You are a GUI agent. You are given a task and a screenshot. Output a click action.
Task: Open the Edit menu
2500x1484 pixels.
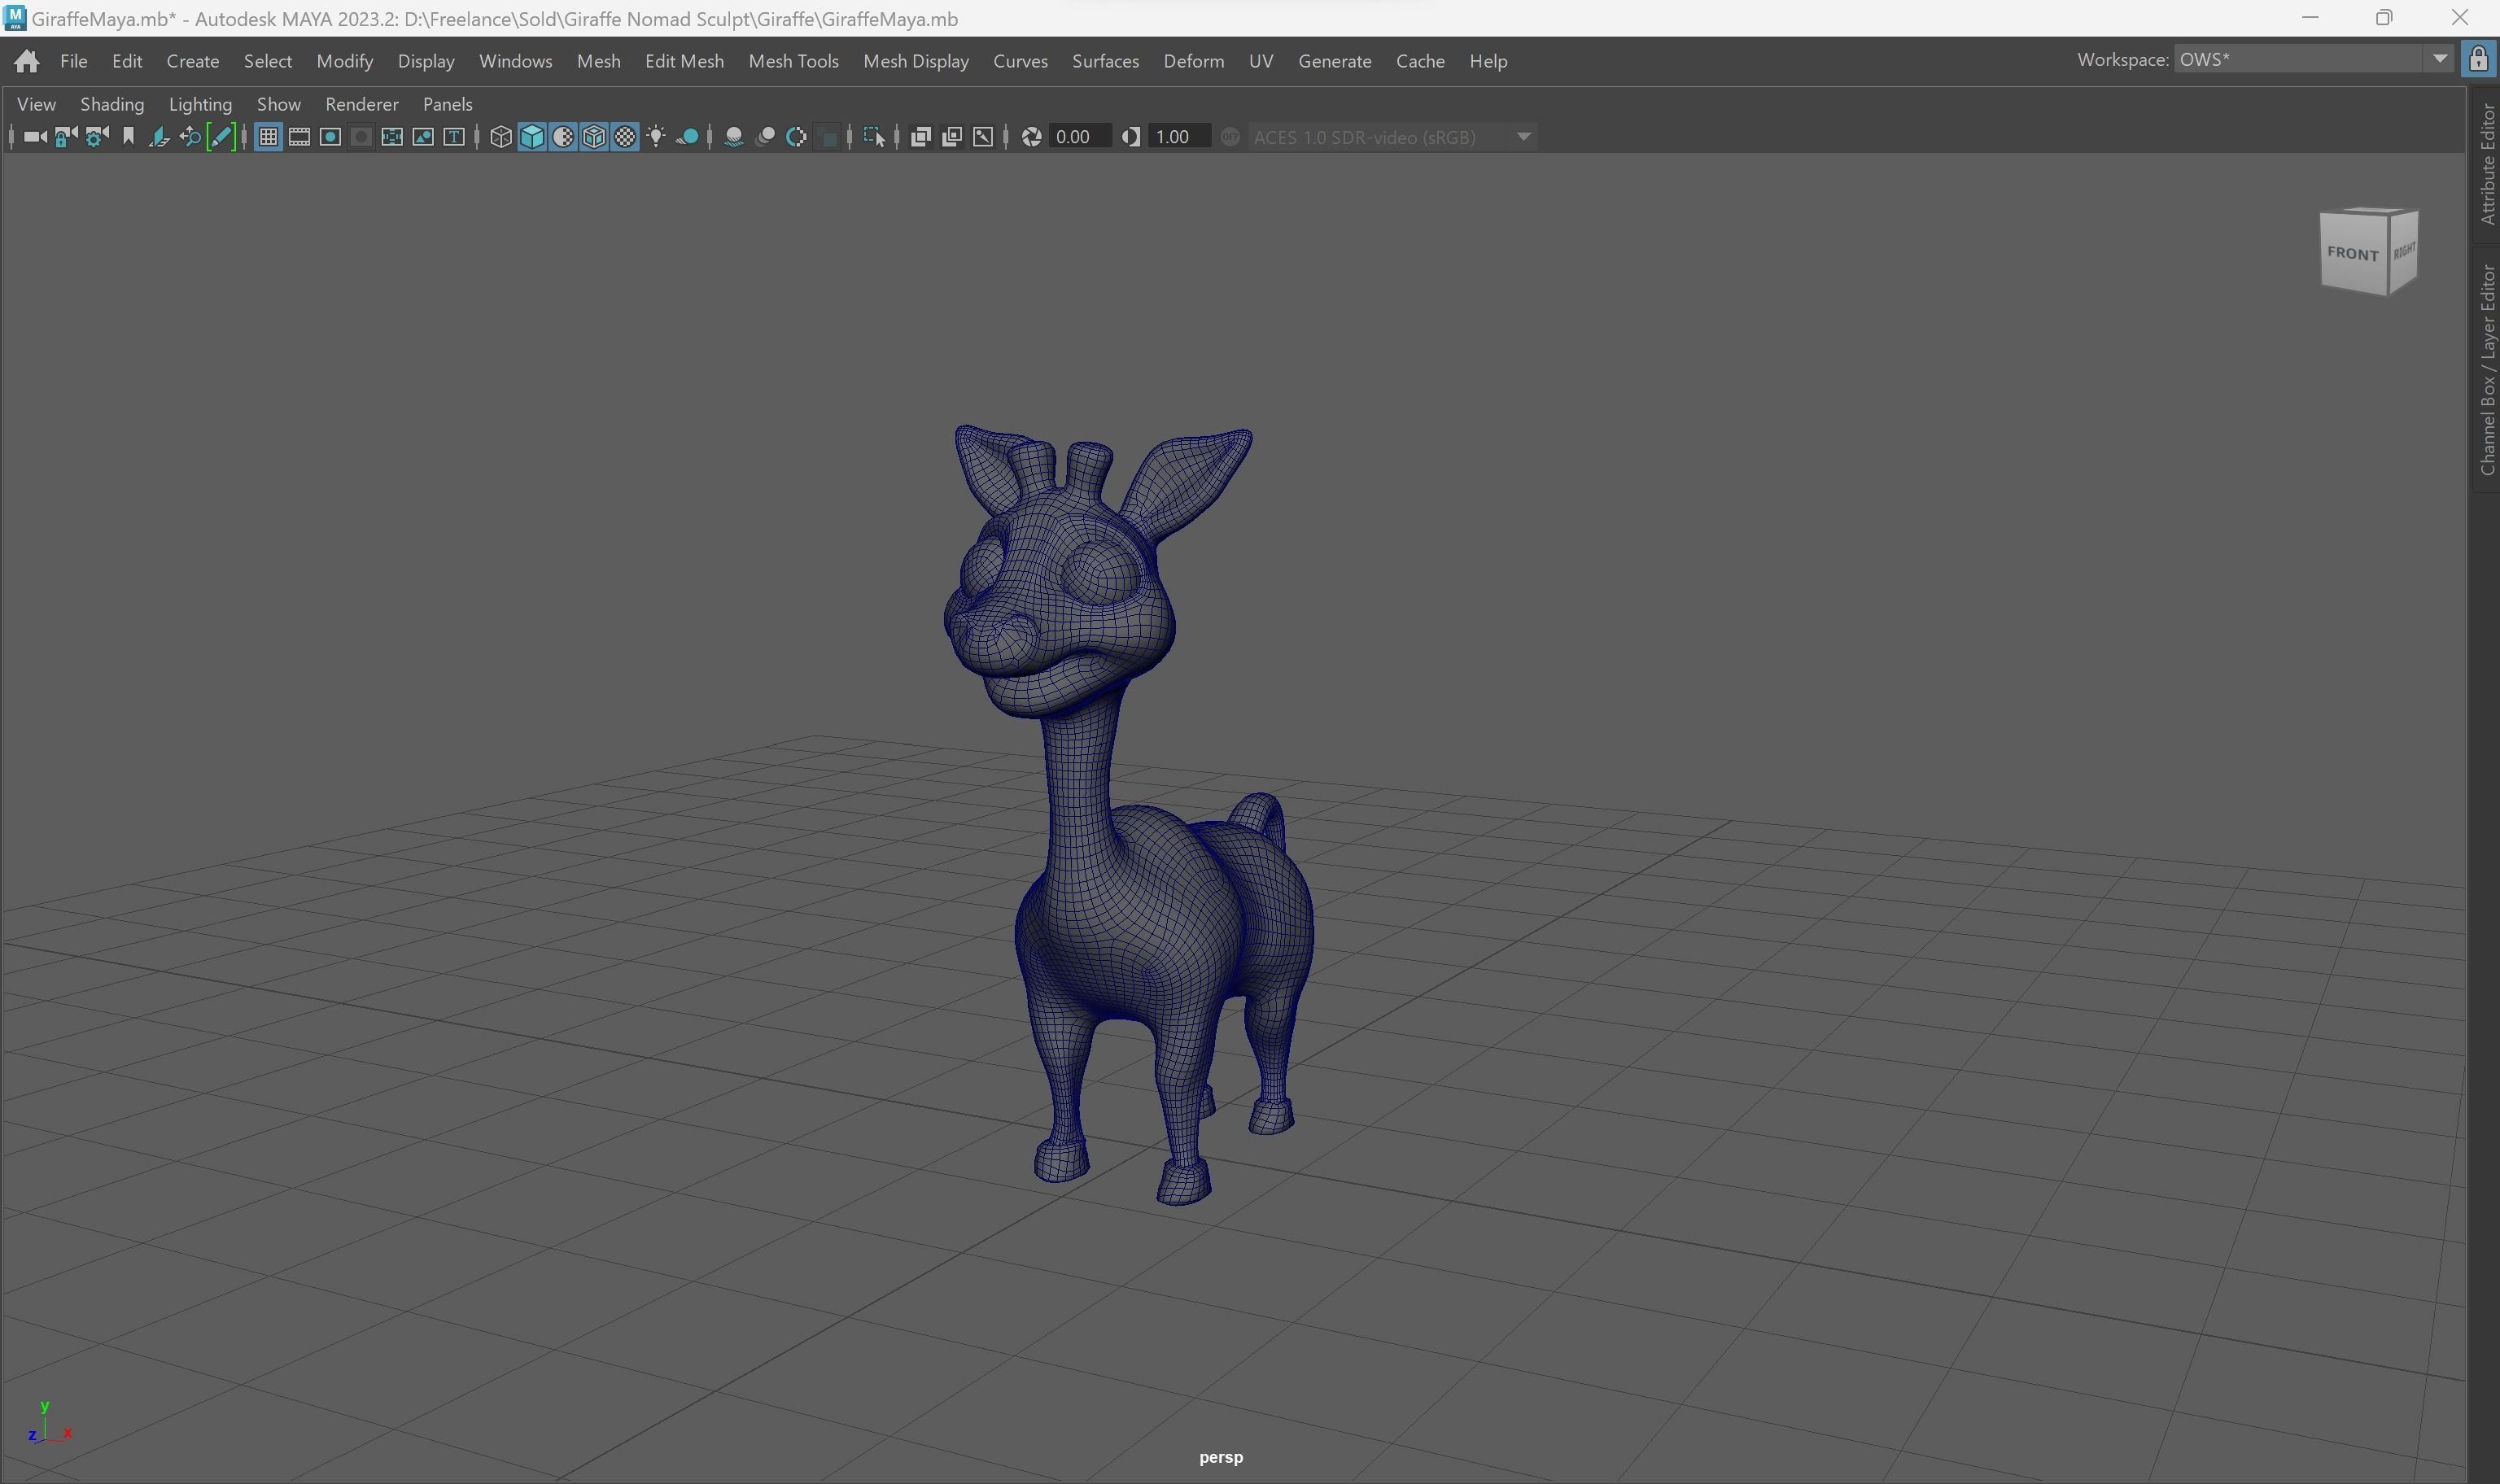127,61
